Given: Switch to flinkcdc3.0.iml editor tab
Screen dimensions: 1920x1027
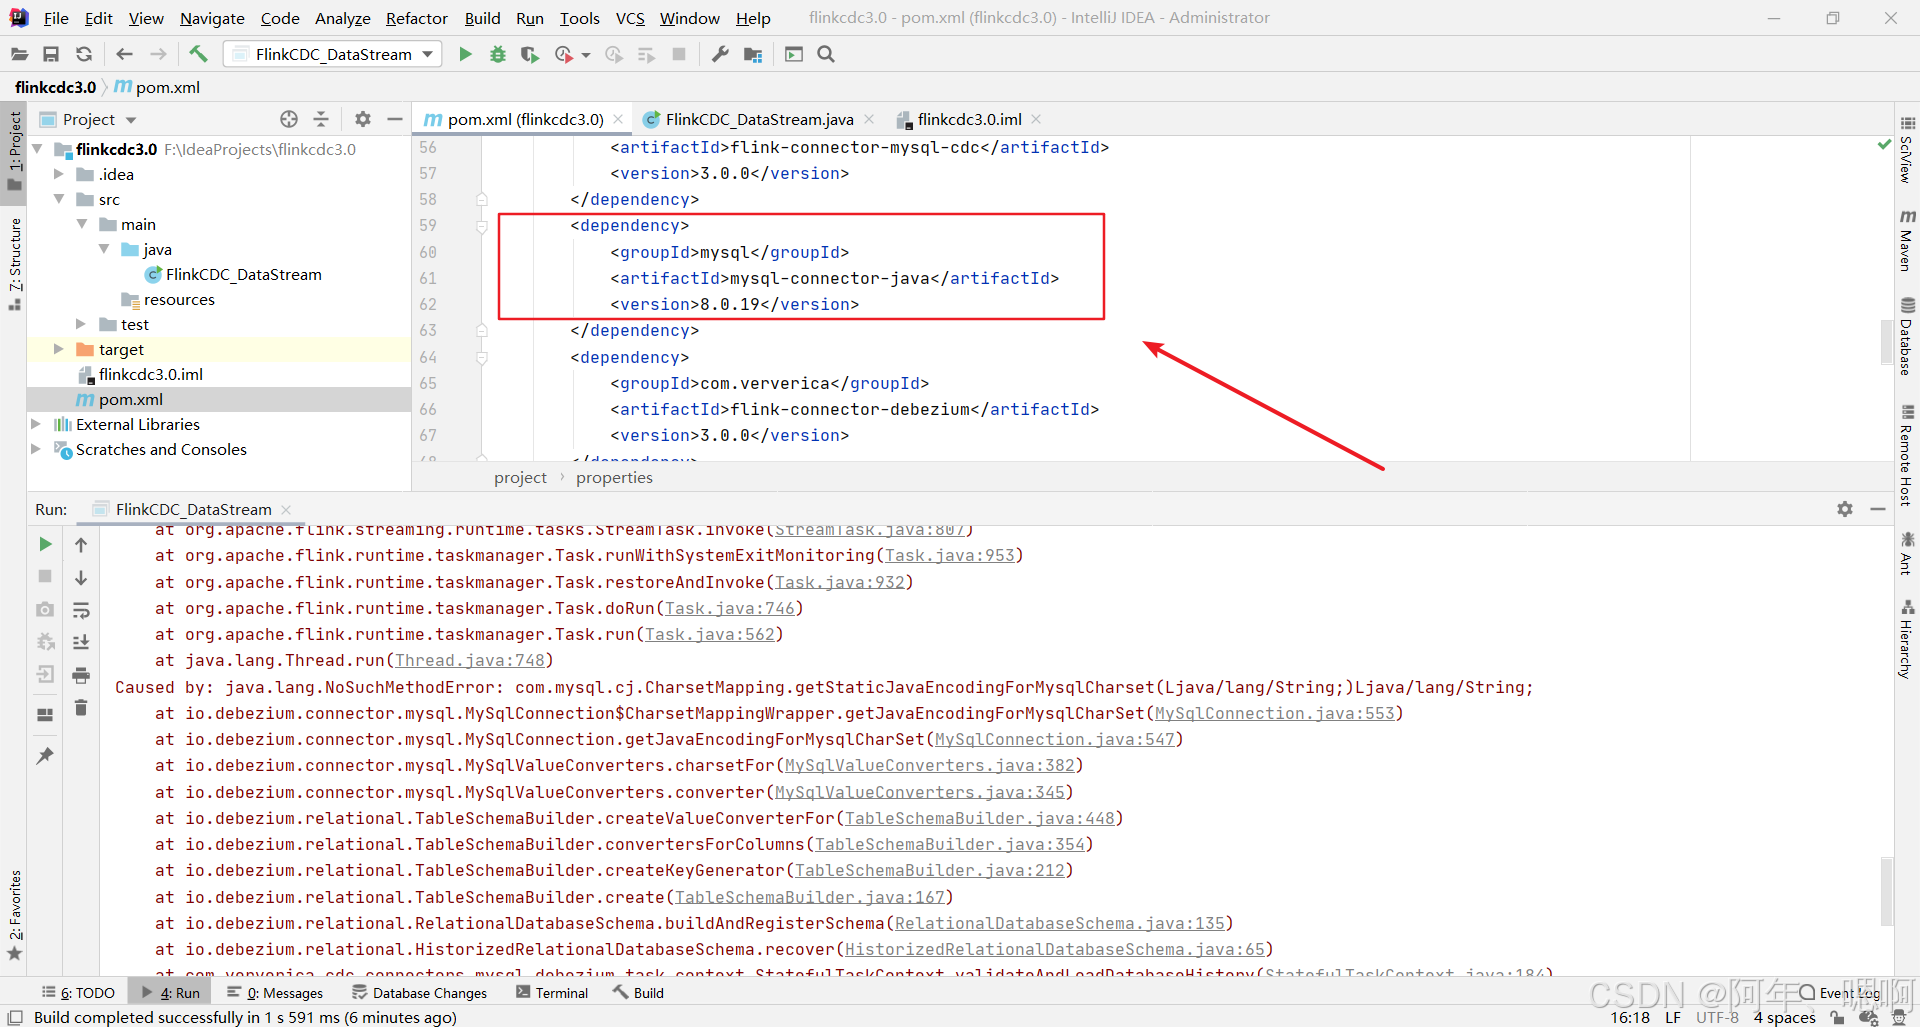Looking at the screenshot, I should pyautogui.click(x=969, y=119).
